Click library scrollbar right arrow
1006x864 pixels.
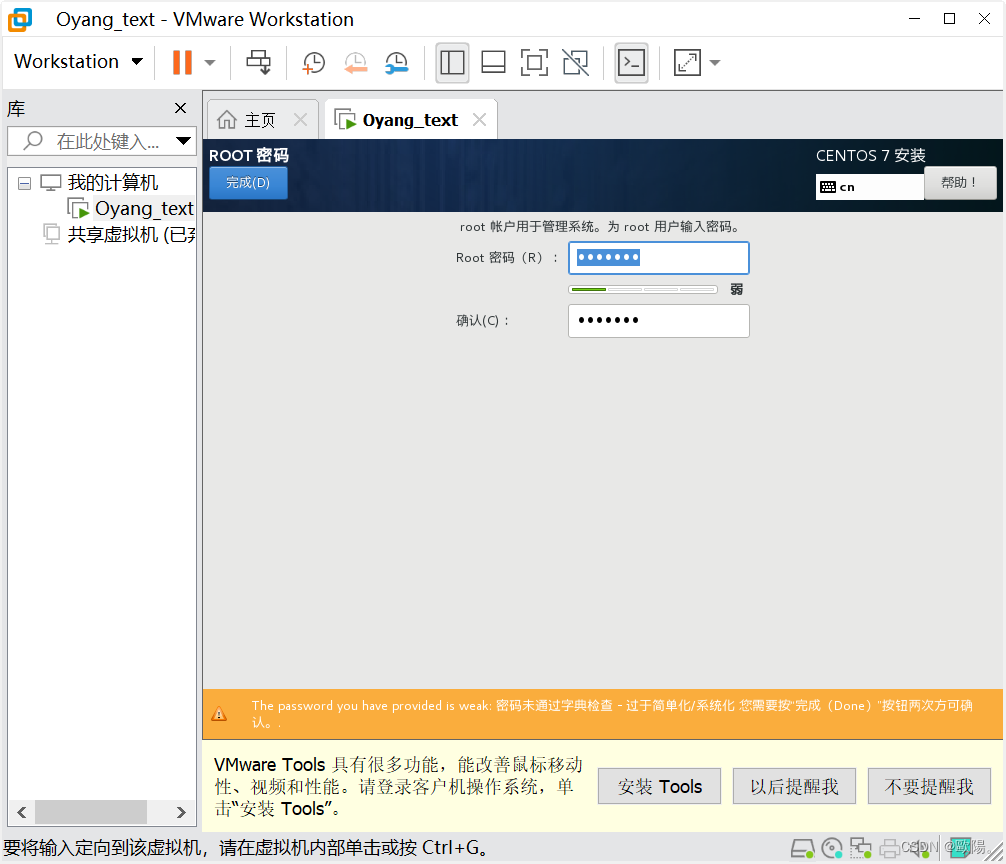[181, 813]
